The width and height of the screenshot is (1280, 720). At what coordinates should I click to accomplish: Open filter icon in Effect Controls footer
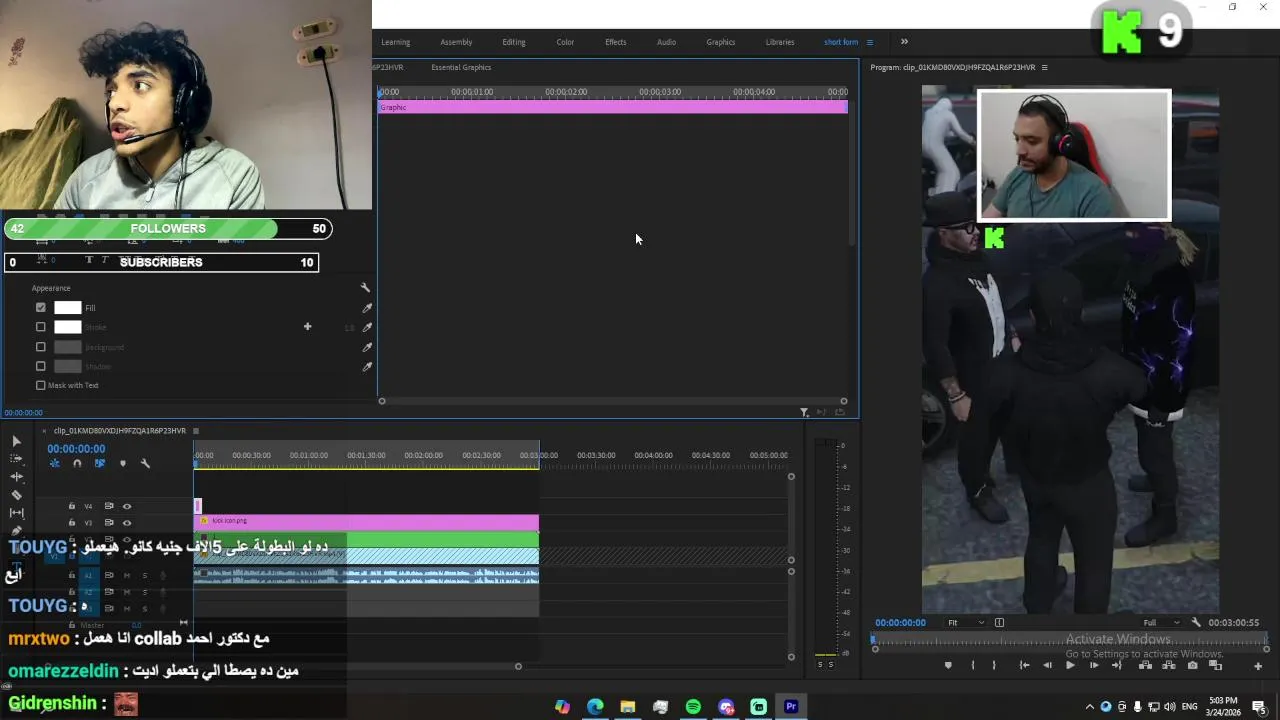804,412
